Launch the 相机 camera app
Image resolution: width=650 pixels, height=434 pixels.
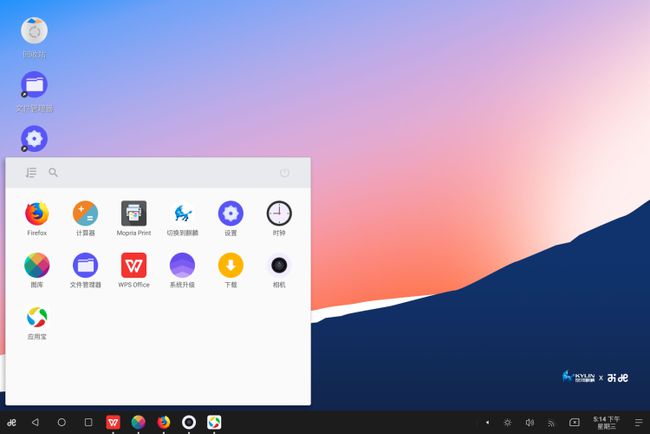(x=279, y=266)
